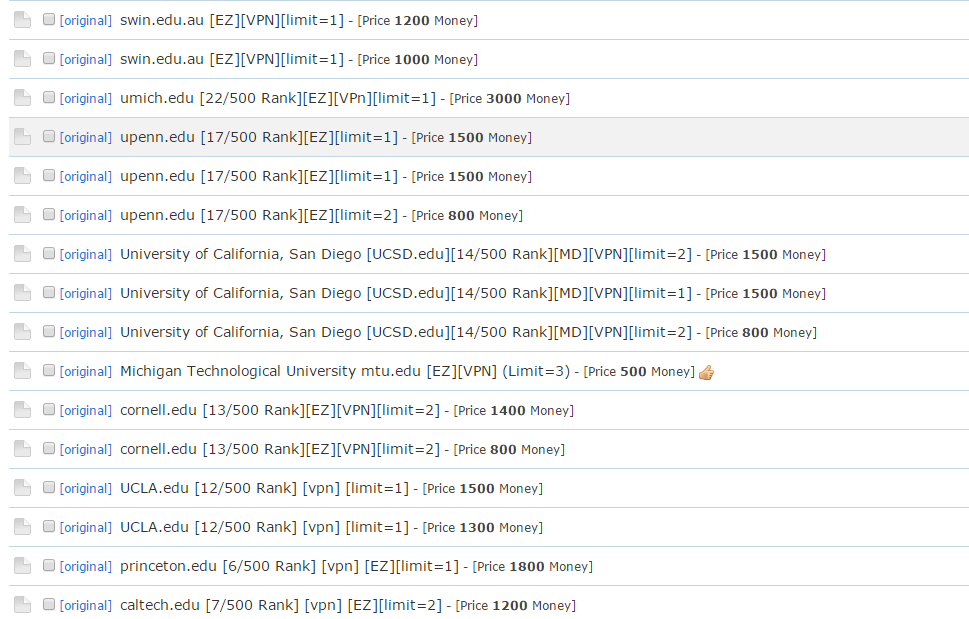Click page icon on the highlighted upenn.edu row

click(22, 137)
